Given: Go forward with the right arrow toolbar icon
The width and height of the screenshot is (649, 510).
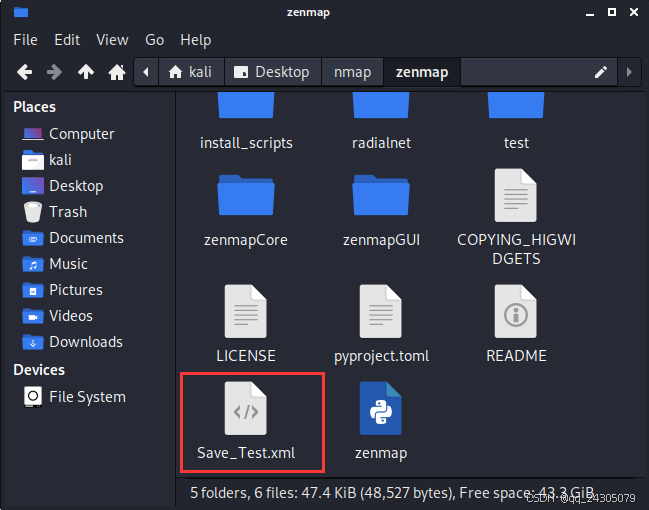Looking at the screenshot, I should point(54,72).
